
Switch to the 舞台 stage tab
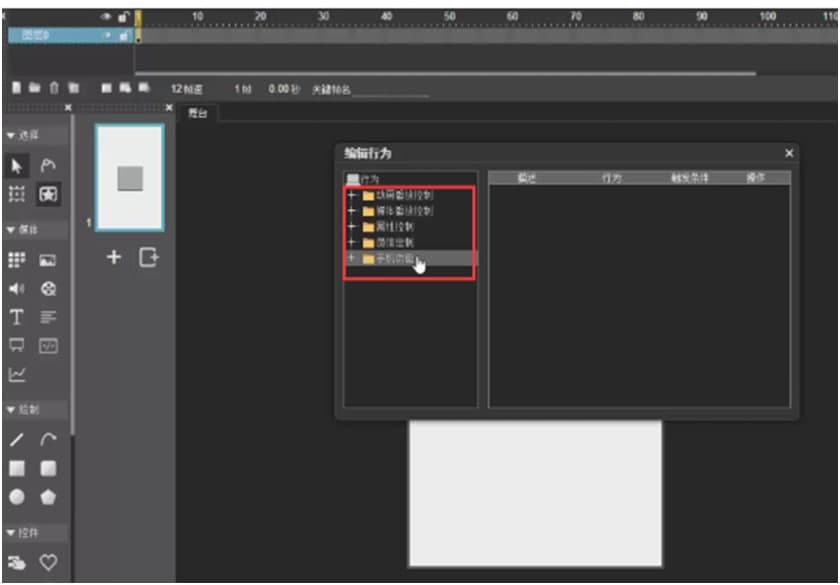[x=198, y=113]
